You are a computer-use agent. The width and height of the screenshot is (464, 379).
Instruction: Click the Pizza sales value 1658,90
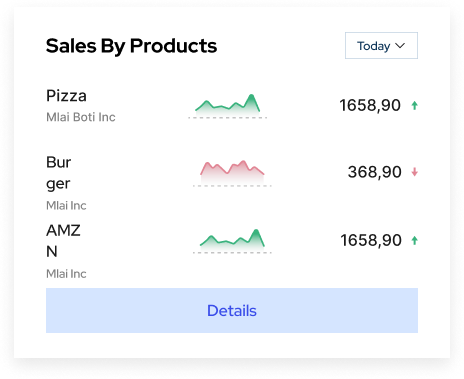pos(370,105)
